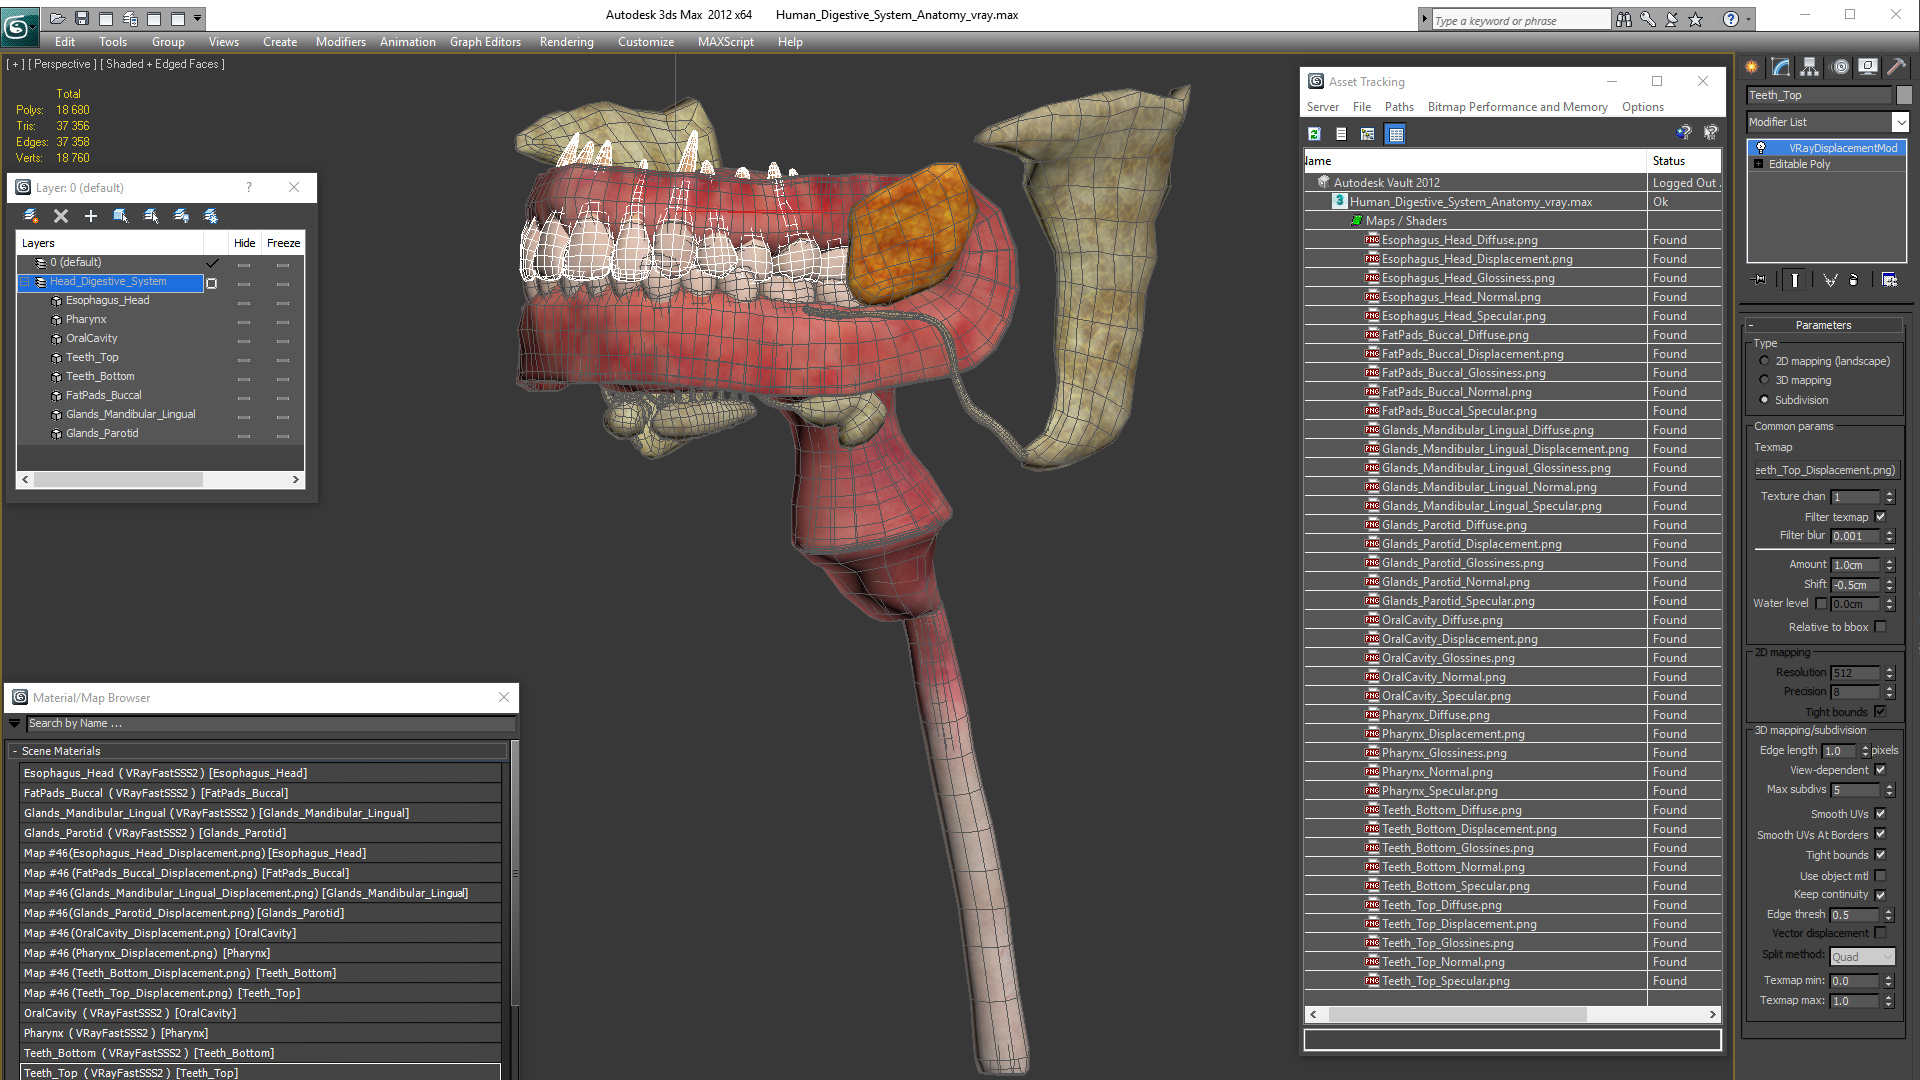
Task: Open the MAXScript menu
Action: 725,42
